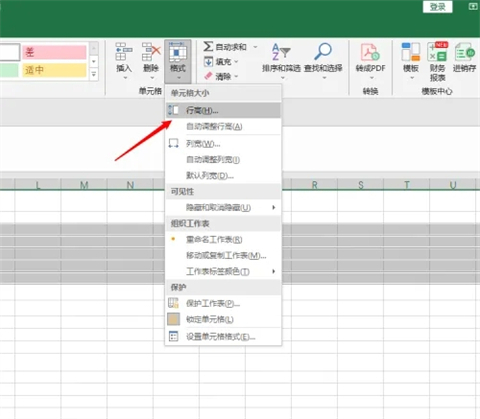The width and height of the screenshot is (480, 419).
Task: Select column U header
Action: coord(453,184)
